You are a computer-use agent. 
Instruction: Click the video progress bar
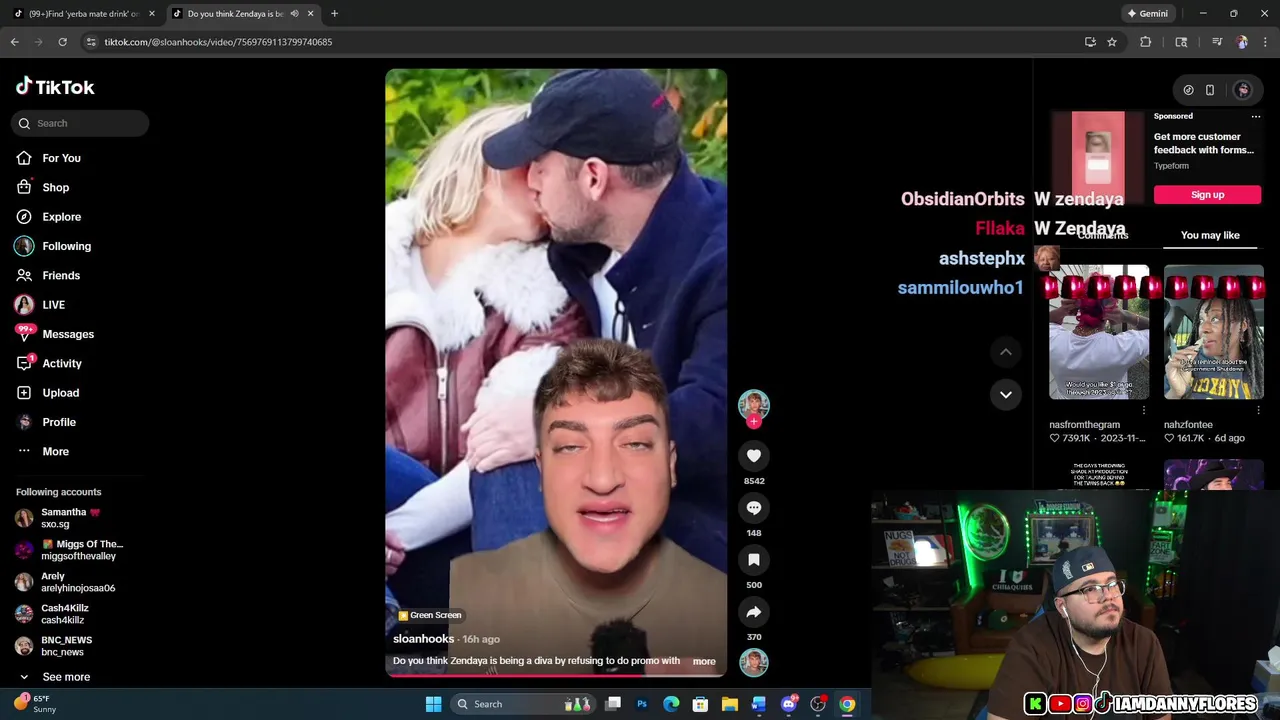556,674
